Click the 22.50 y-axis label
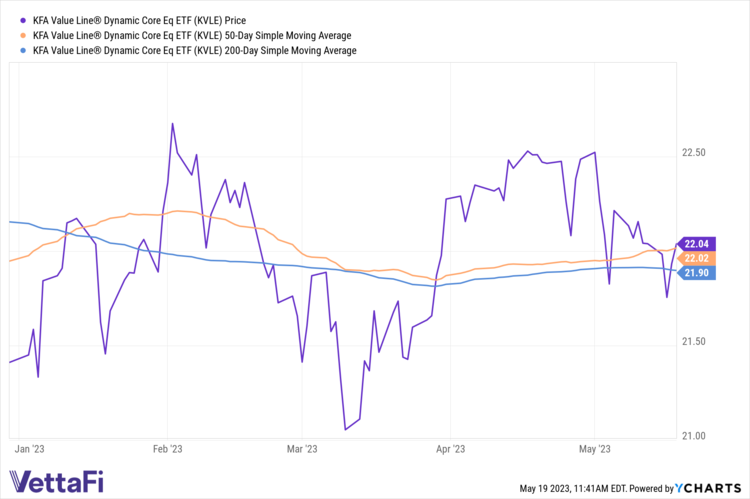The width and height of the screenshot is (750, 499). point(694,153)
